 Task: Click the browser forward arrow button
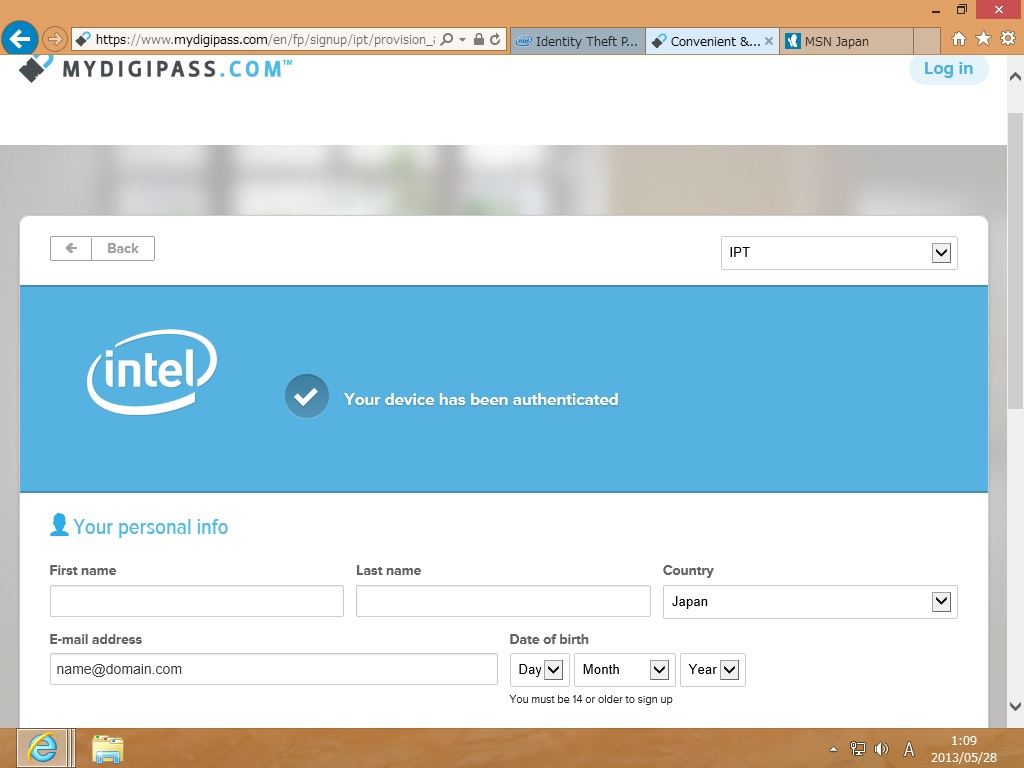[55, 39]
